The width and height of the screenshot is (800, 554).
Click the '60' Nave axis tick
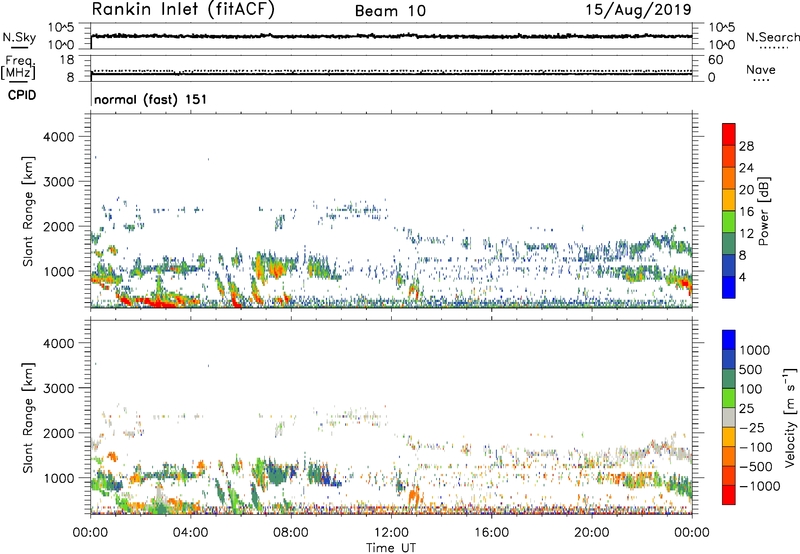(716, 60)
